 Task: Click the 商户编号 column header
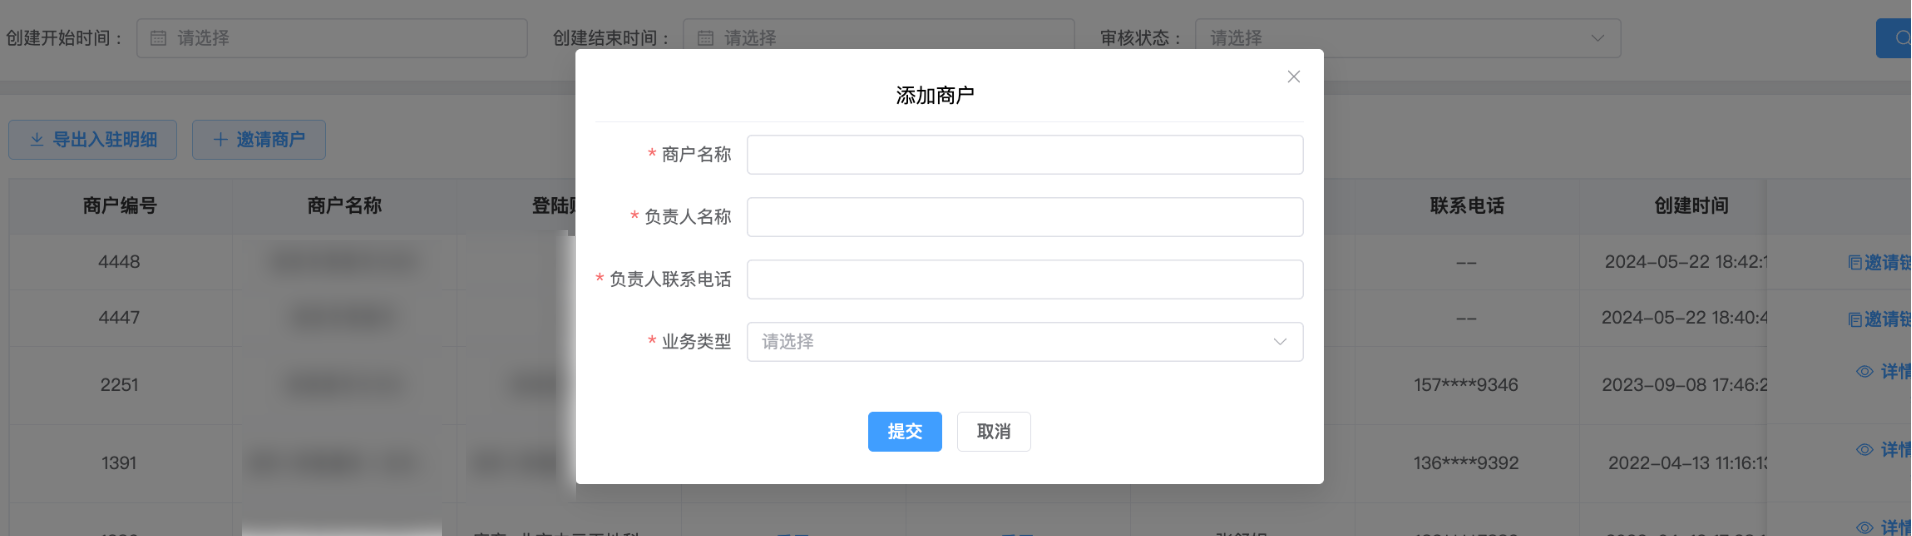pyautogui.click(x=120, y=206)
